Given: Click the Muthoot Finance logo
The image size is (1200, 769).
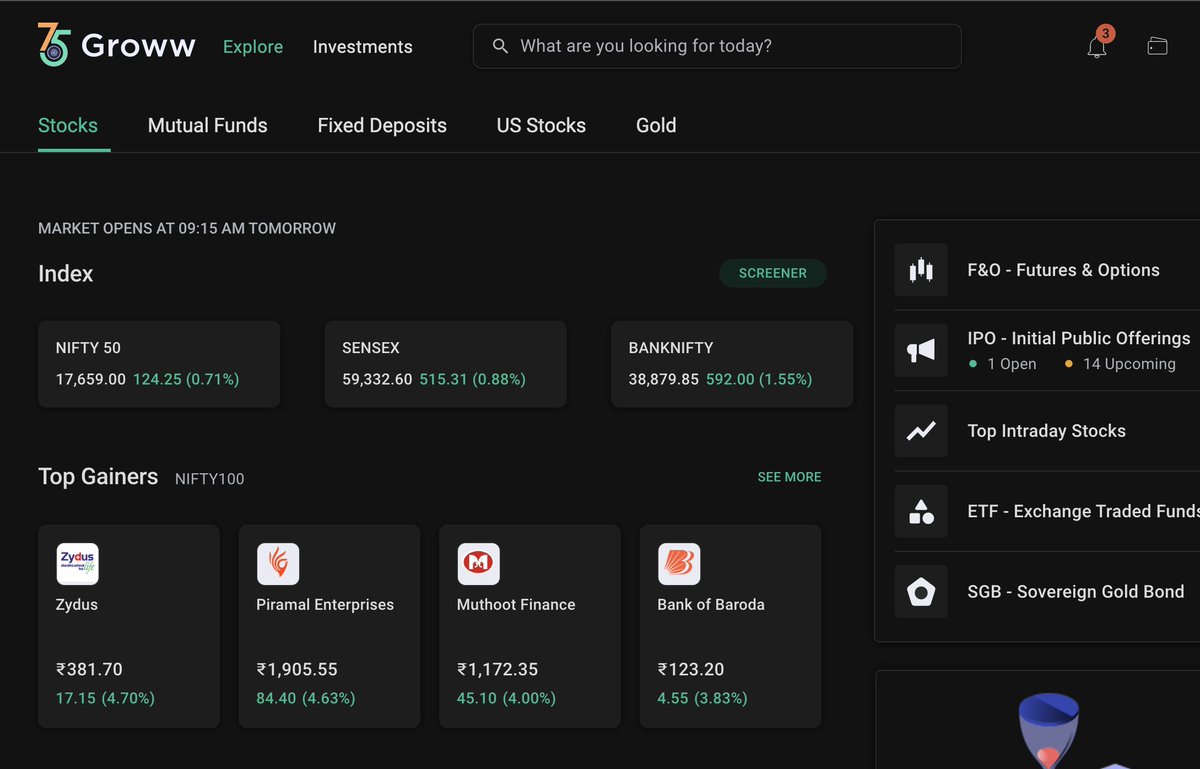Looking at the screenshot, I should 478,564.
